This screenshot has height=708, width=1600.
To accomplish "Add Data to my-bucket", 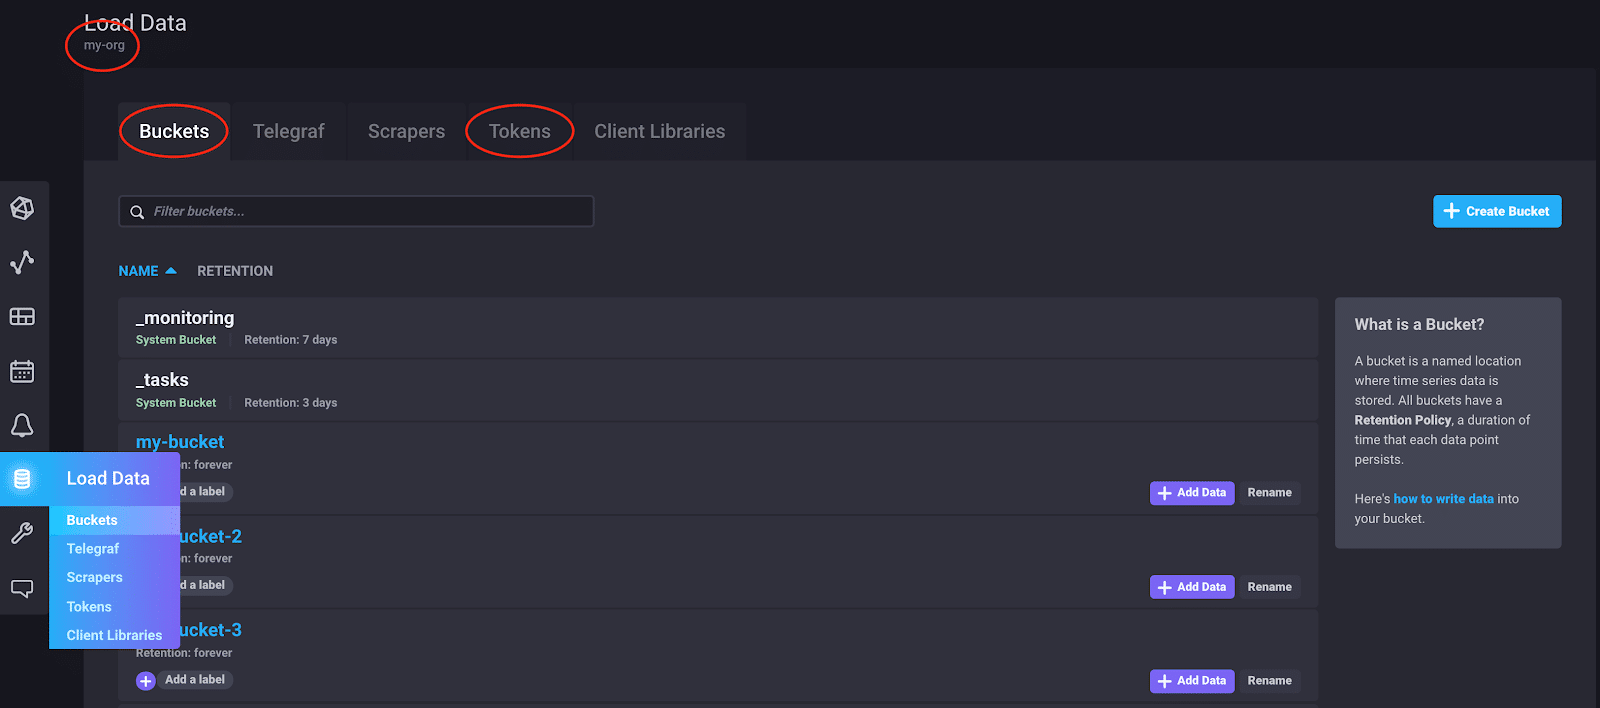I will [1191, 492].
